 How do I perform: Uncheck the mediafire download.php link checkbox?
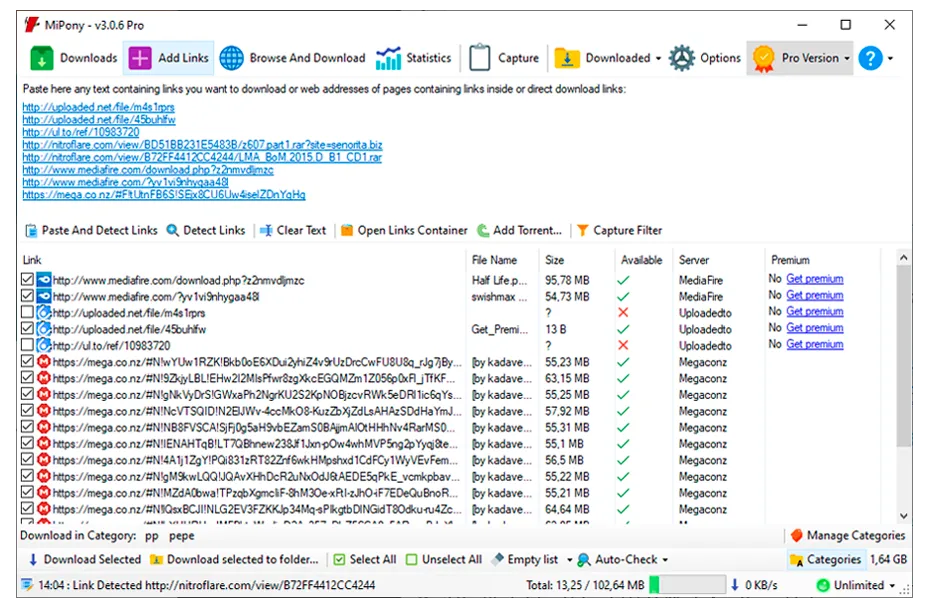(x=27, y=279)
